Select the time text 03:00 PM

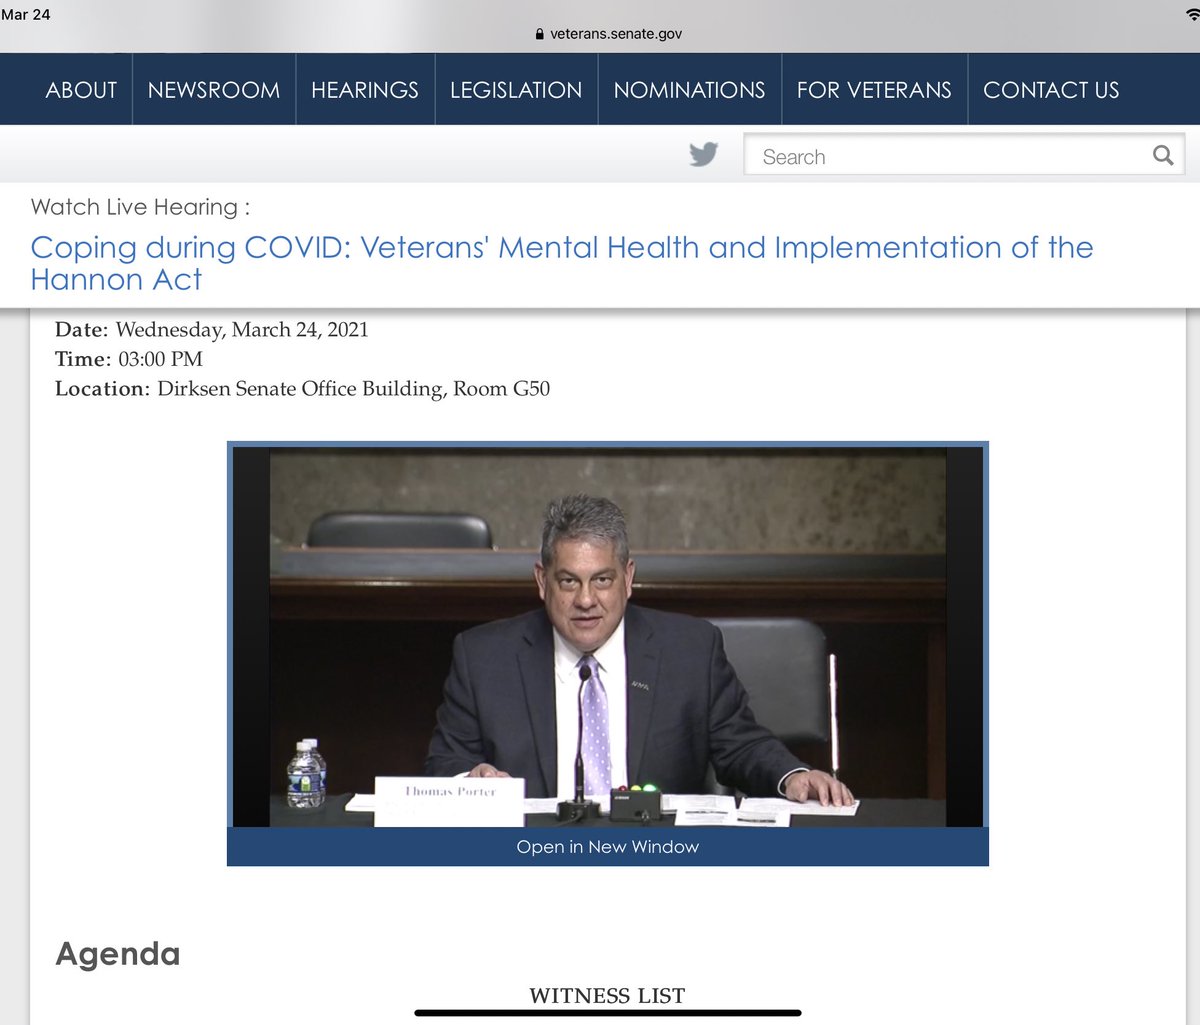click(x=160, y=359)
